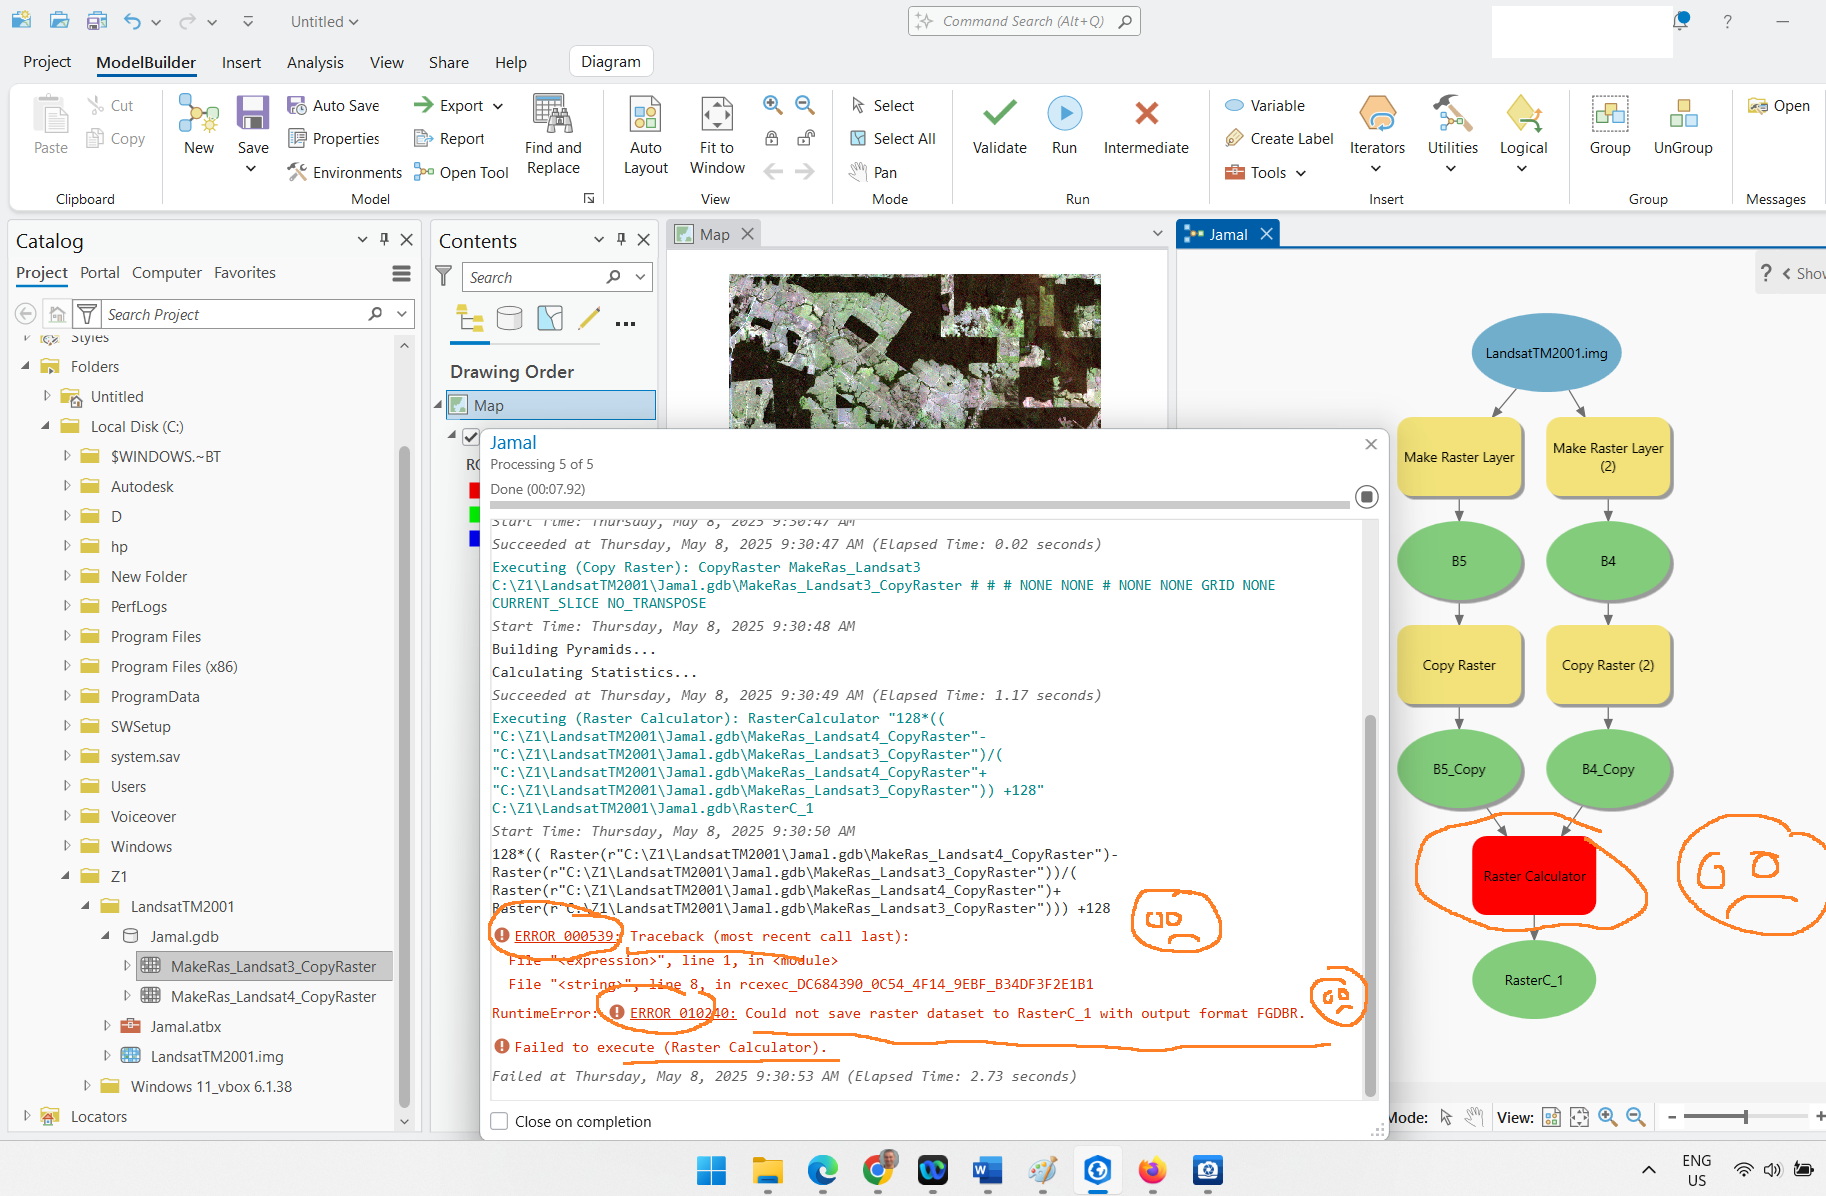Screen dimensions: 1826x1196
Task: Adjust the diagram zoom slider
Action: click(x=1744, y=1116)
